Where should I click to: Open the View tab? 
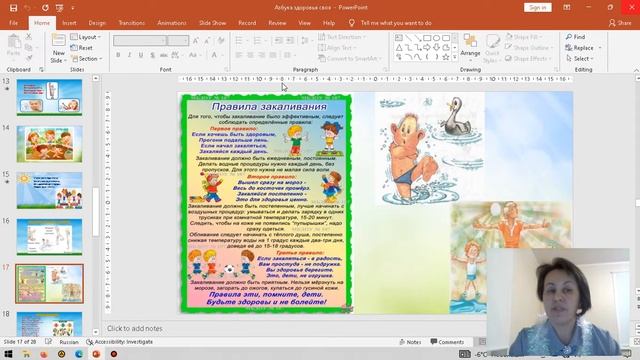tap(304, 23)
